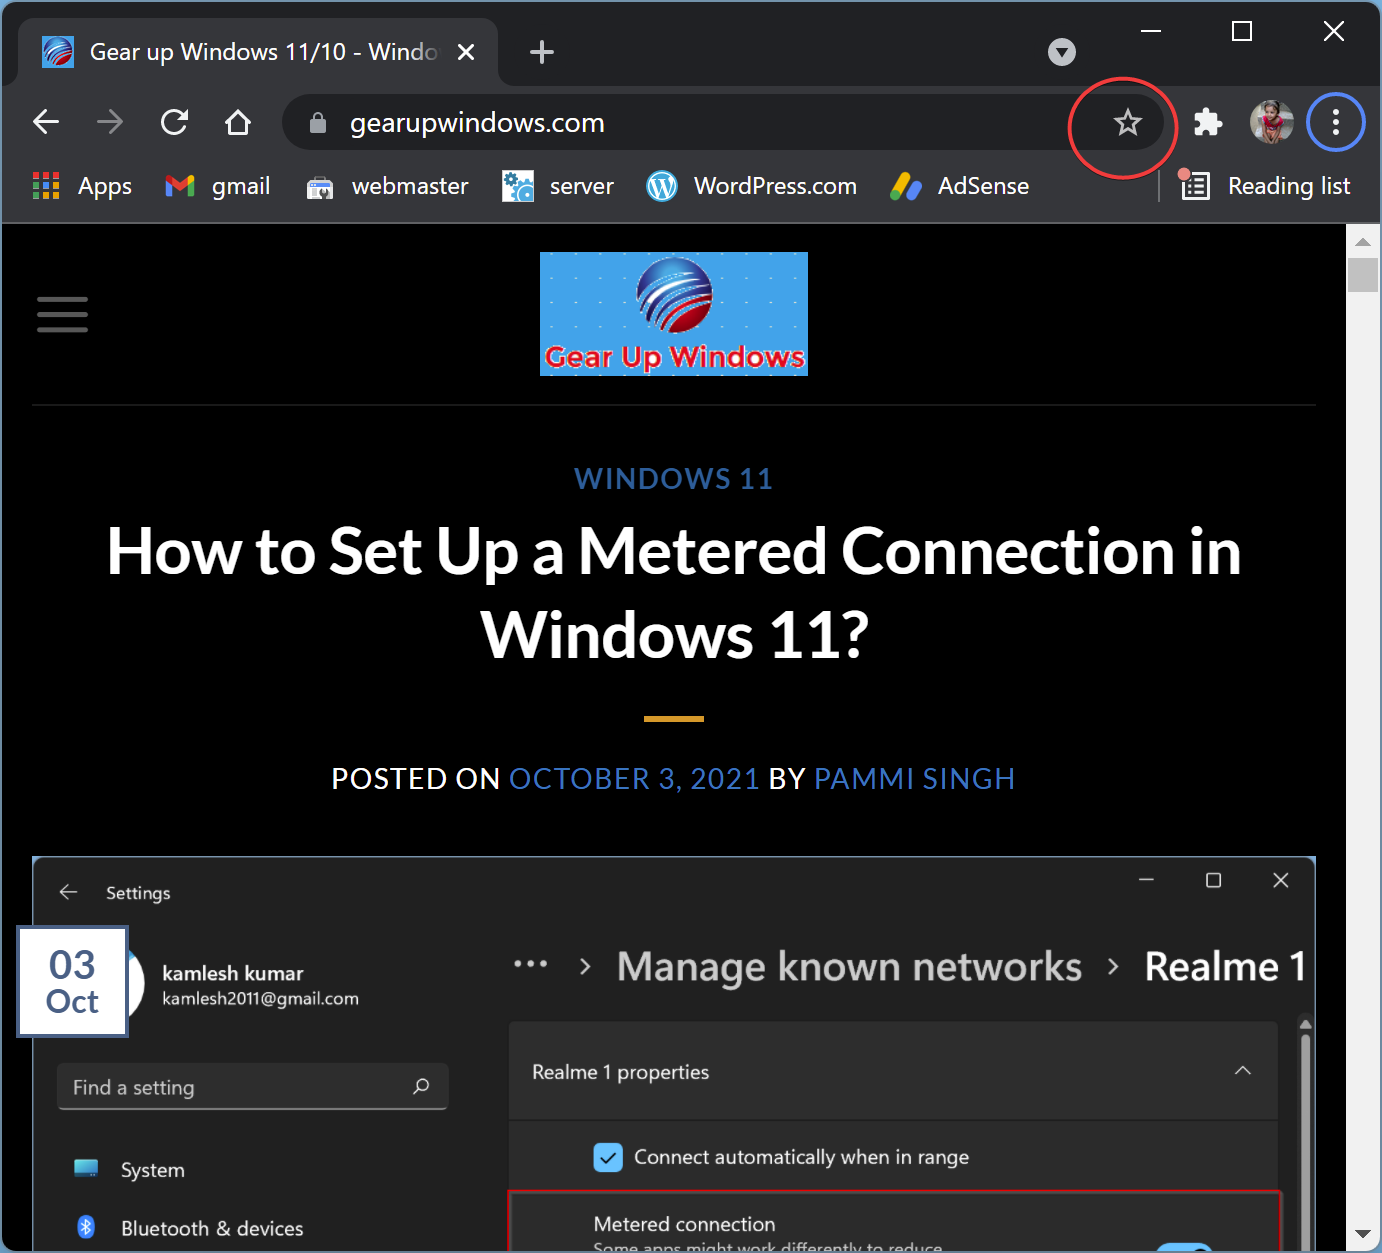Open the webmaster bookmark
The width and height of the screenshot is (1382, 1253).
(x=388, y=186)
